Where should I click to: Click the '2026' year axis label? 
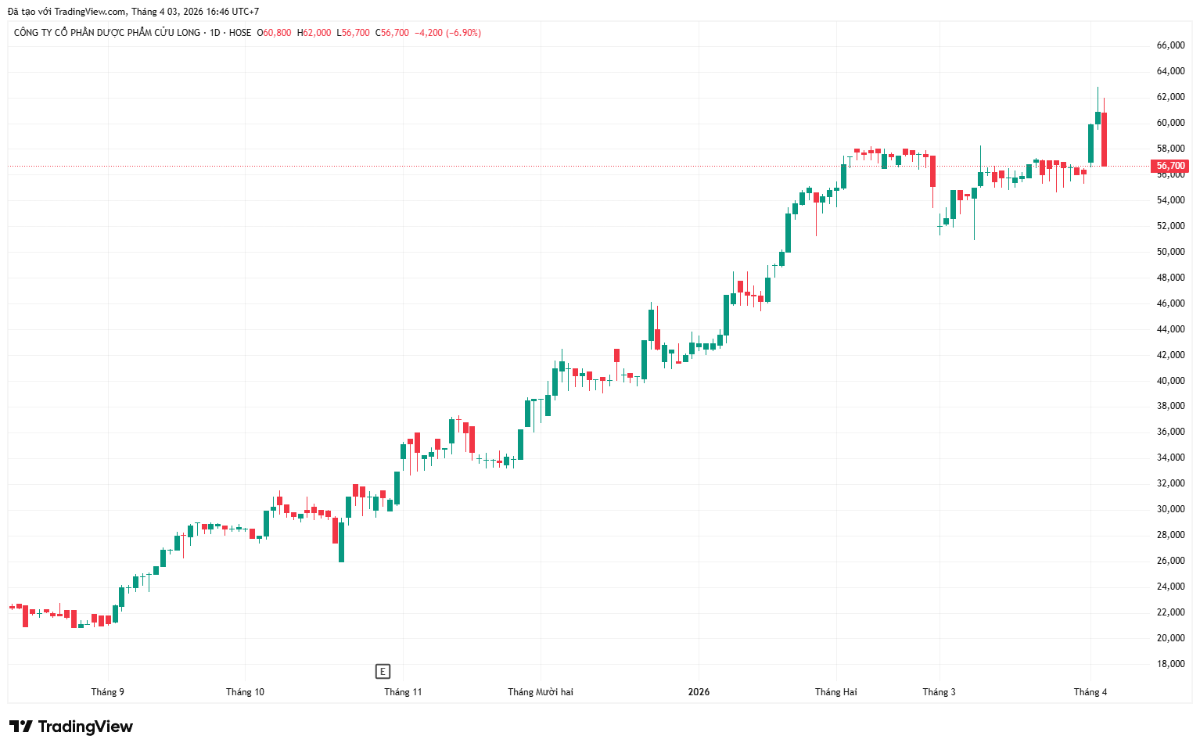[699, 692]
